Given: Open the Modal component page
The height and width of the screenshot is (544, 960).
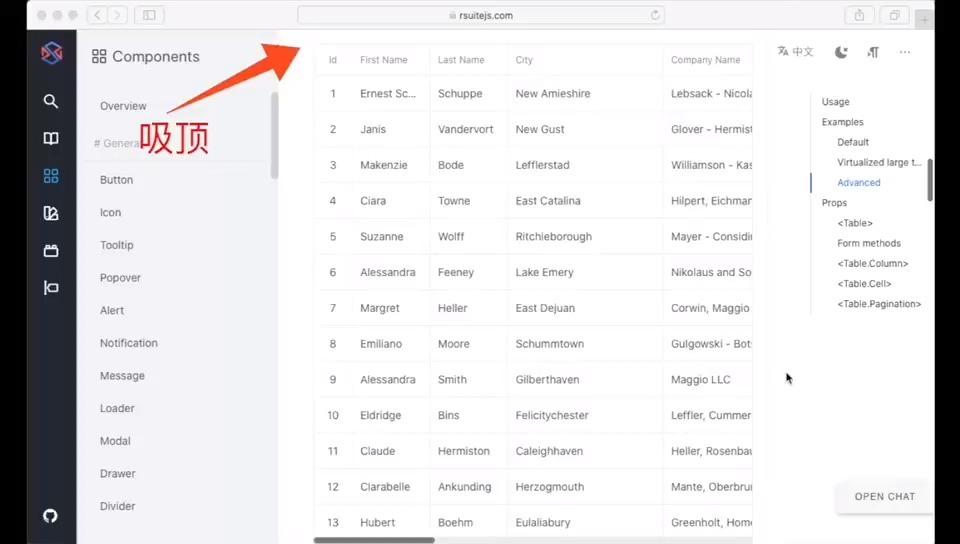Looking at the screenshot, I should point(115,441).
